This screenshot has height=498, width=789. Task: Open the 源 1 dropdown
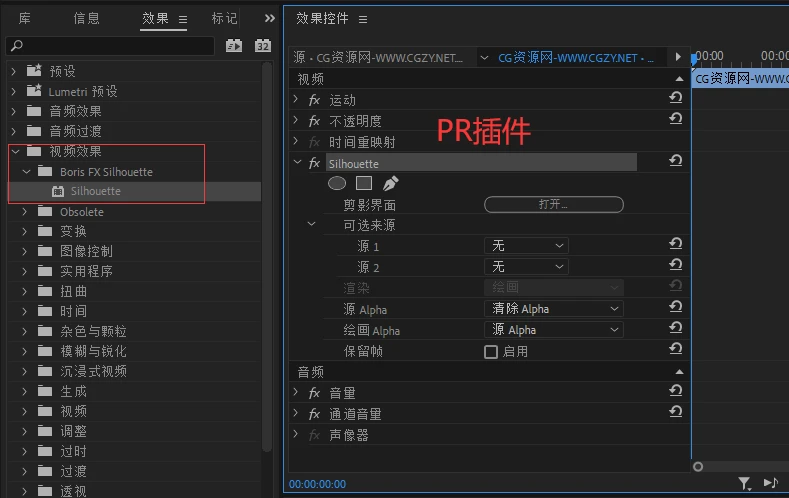point(526,245)
